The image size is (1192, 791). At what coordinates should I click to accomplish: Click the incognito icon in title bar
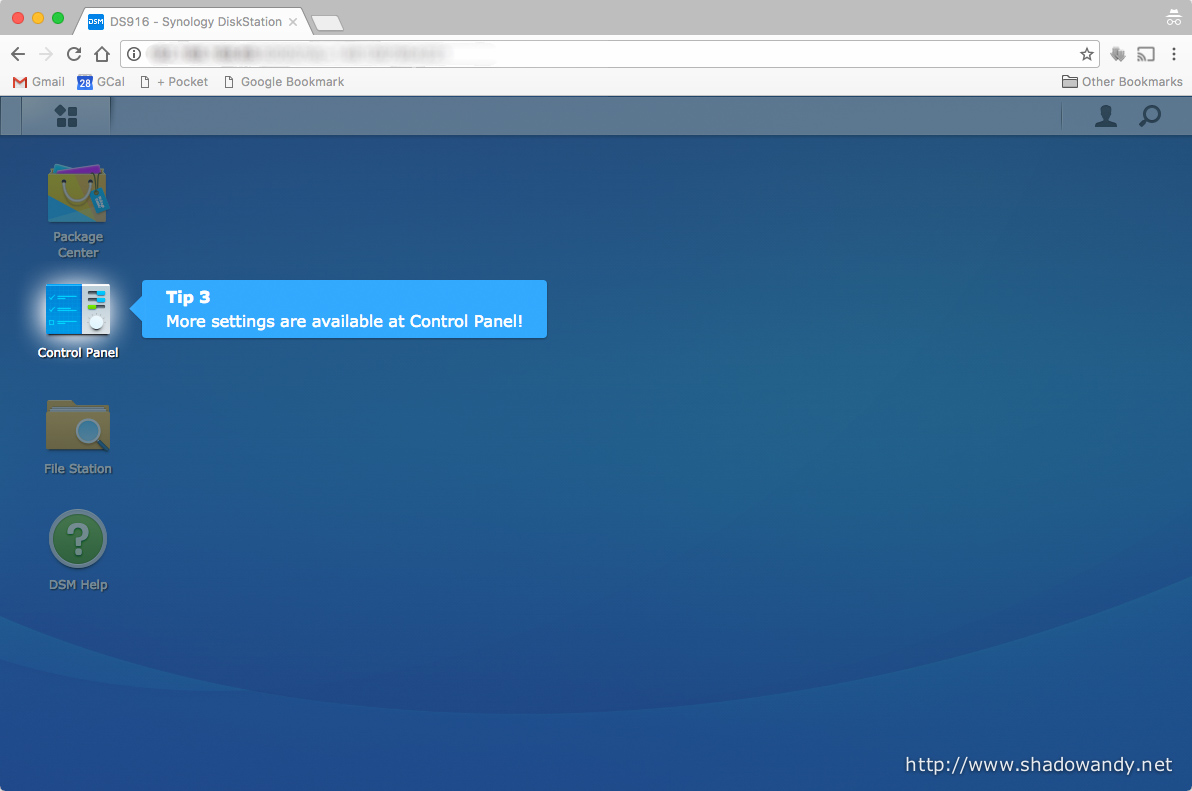1174,17
